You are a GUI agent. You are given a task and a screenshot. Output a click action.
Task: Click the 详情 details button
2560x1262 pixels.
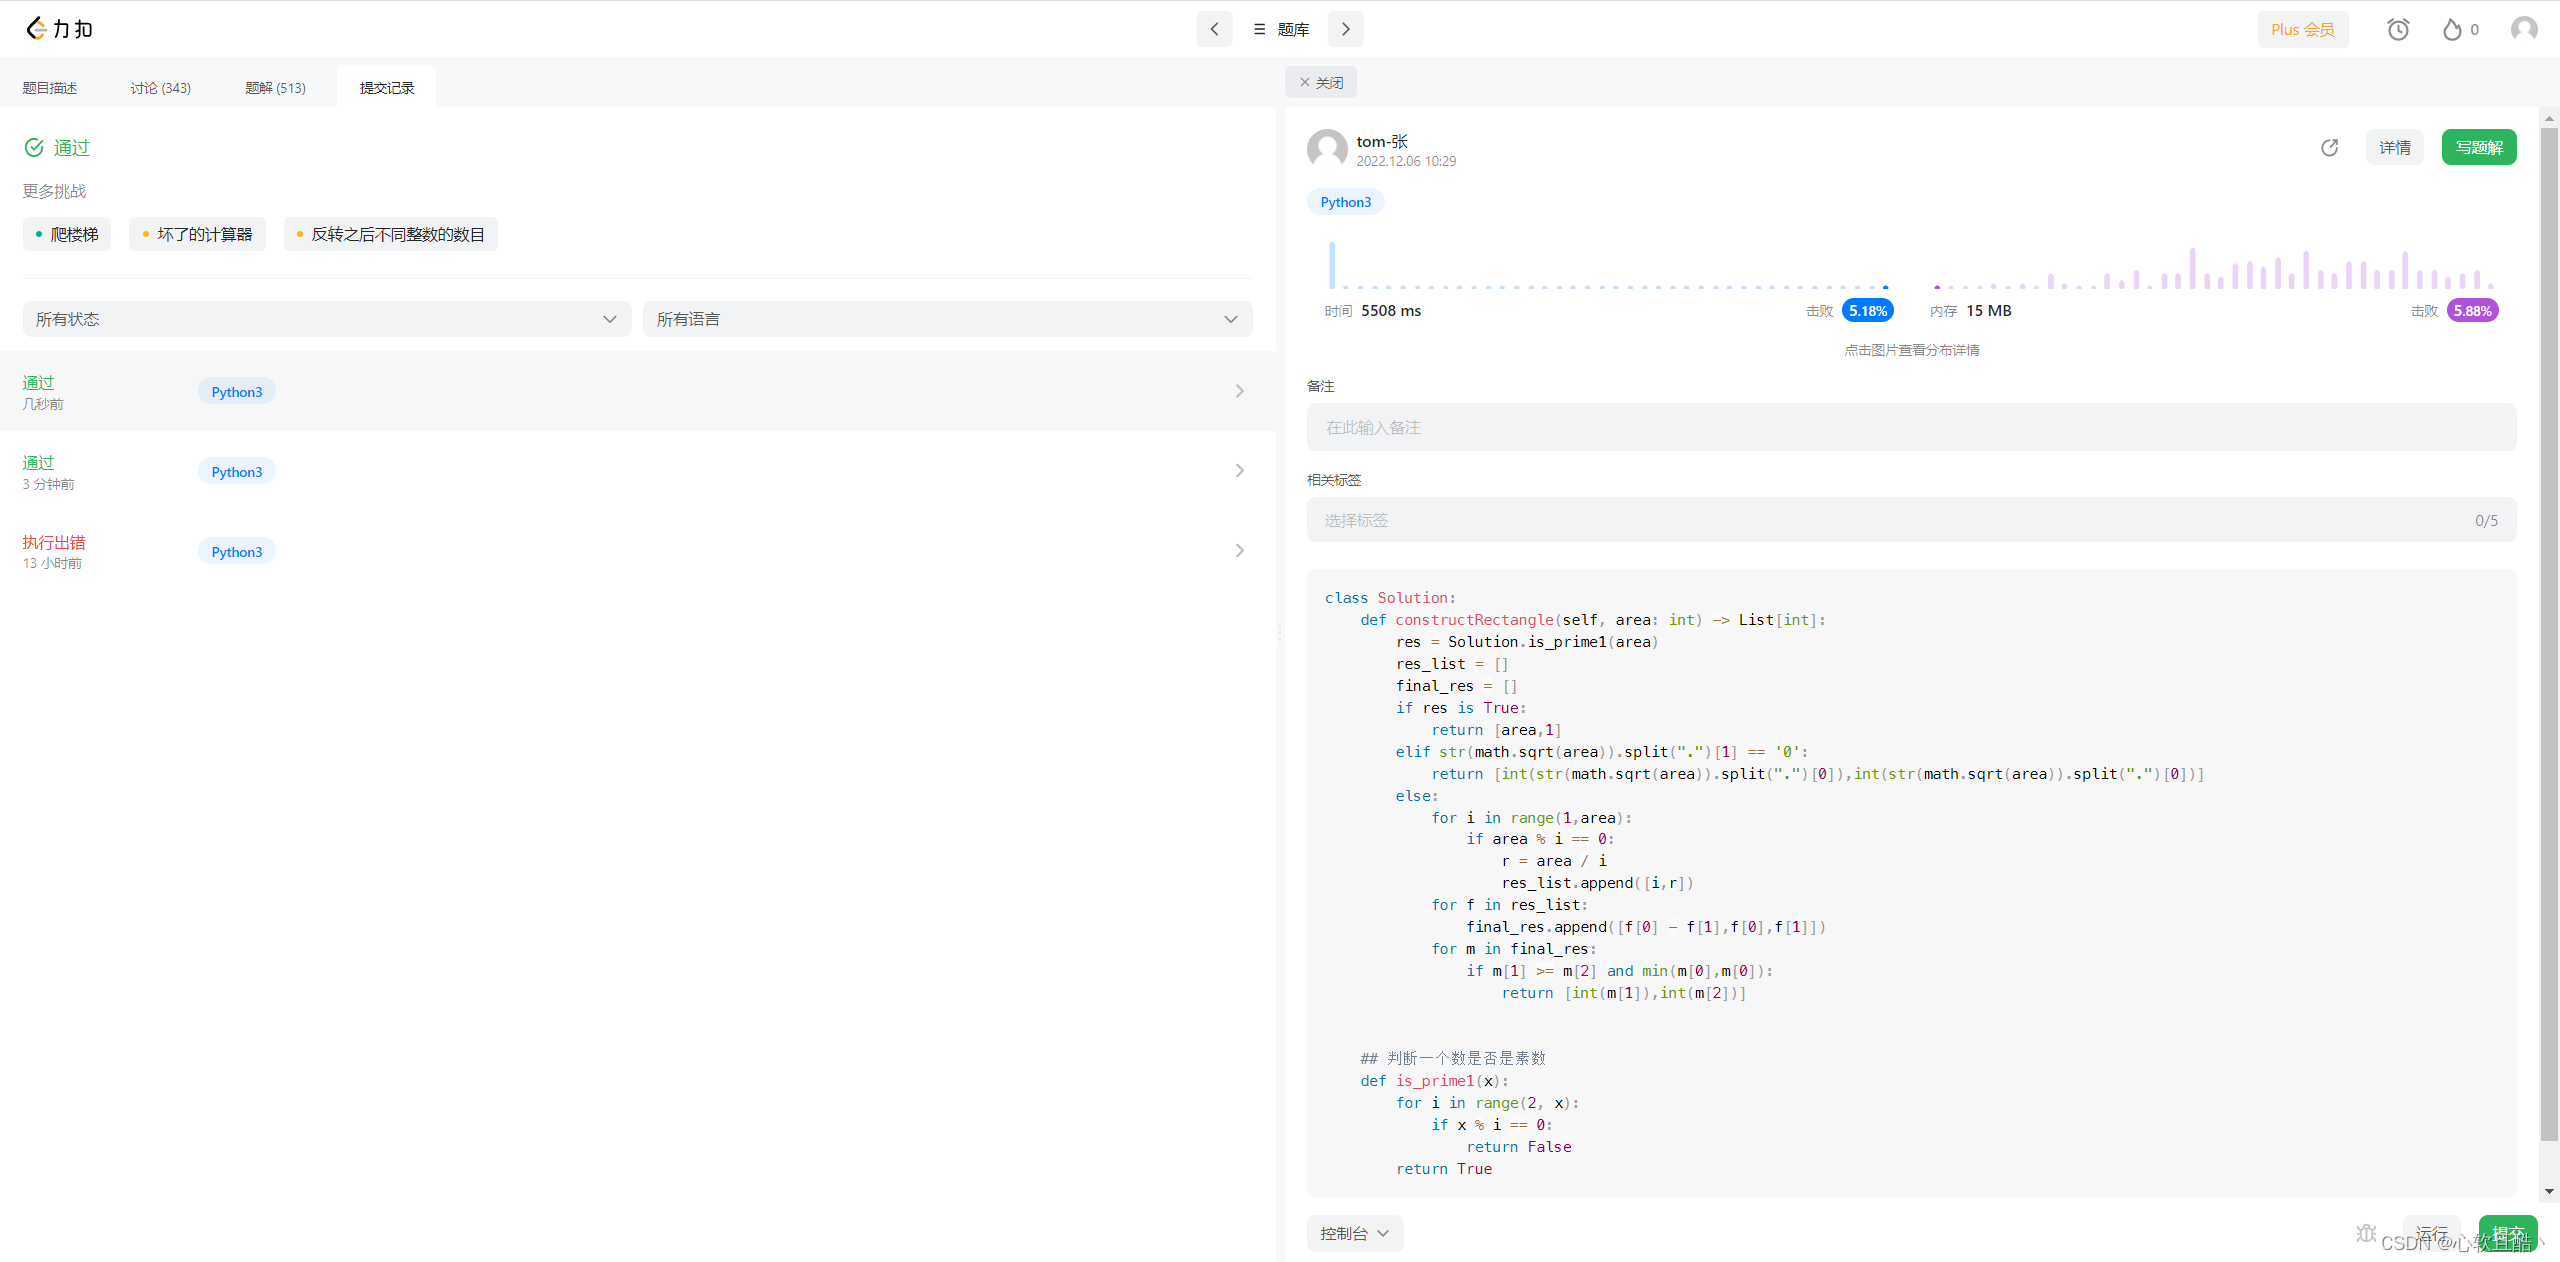point(2394,148)
